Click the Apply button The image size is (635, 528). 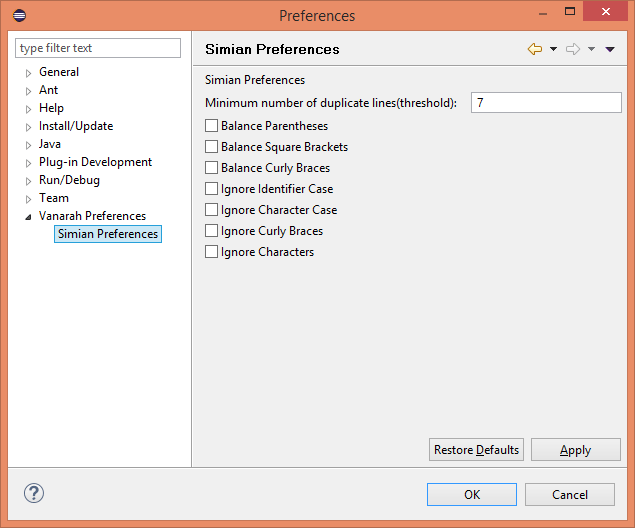(x=575, y=449)
